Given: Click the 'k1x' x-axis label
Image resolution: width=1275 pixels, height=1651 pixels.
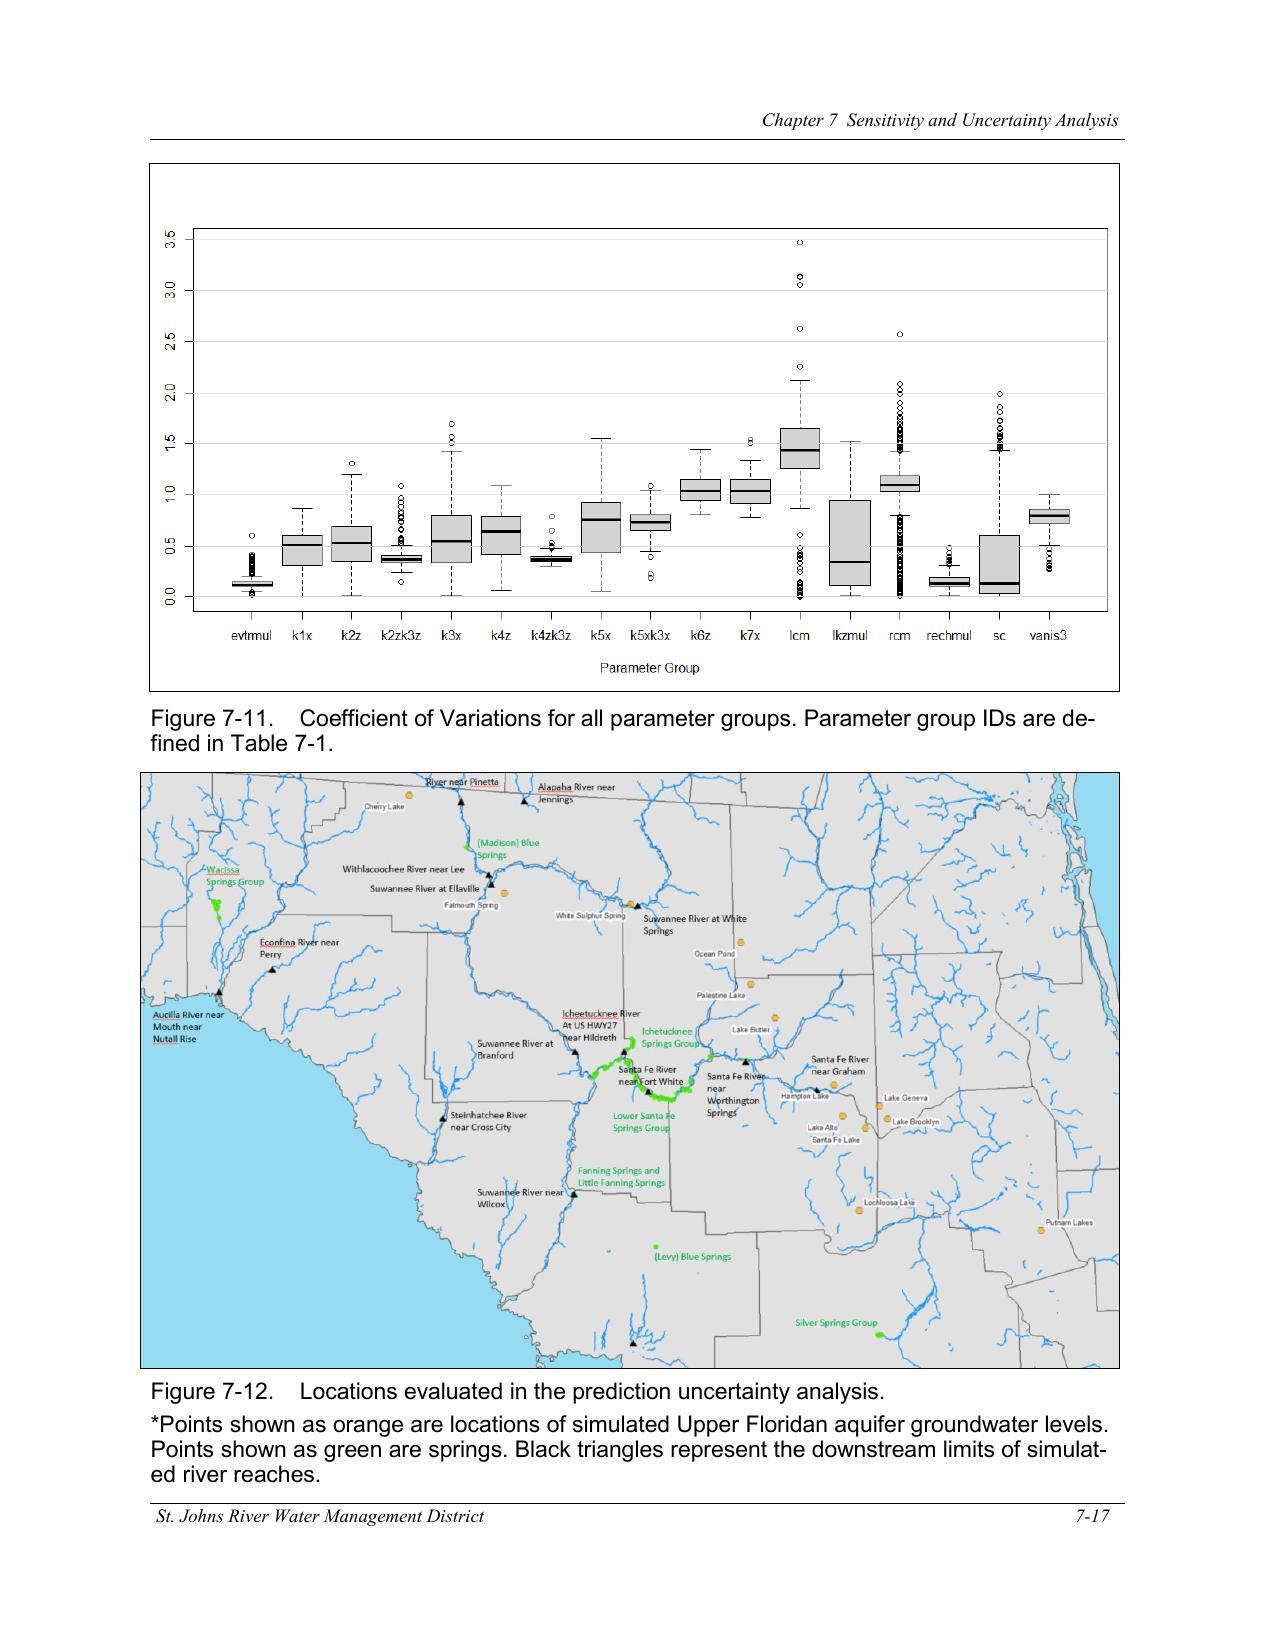Looking at the screenshot, I should tap(302, 636).
